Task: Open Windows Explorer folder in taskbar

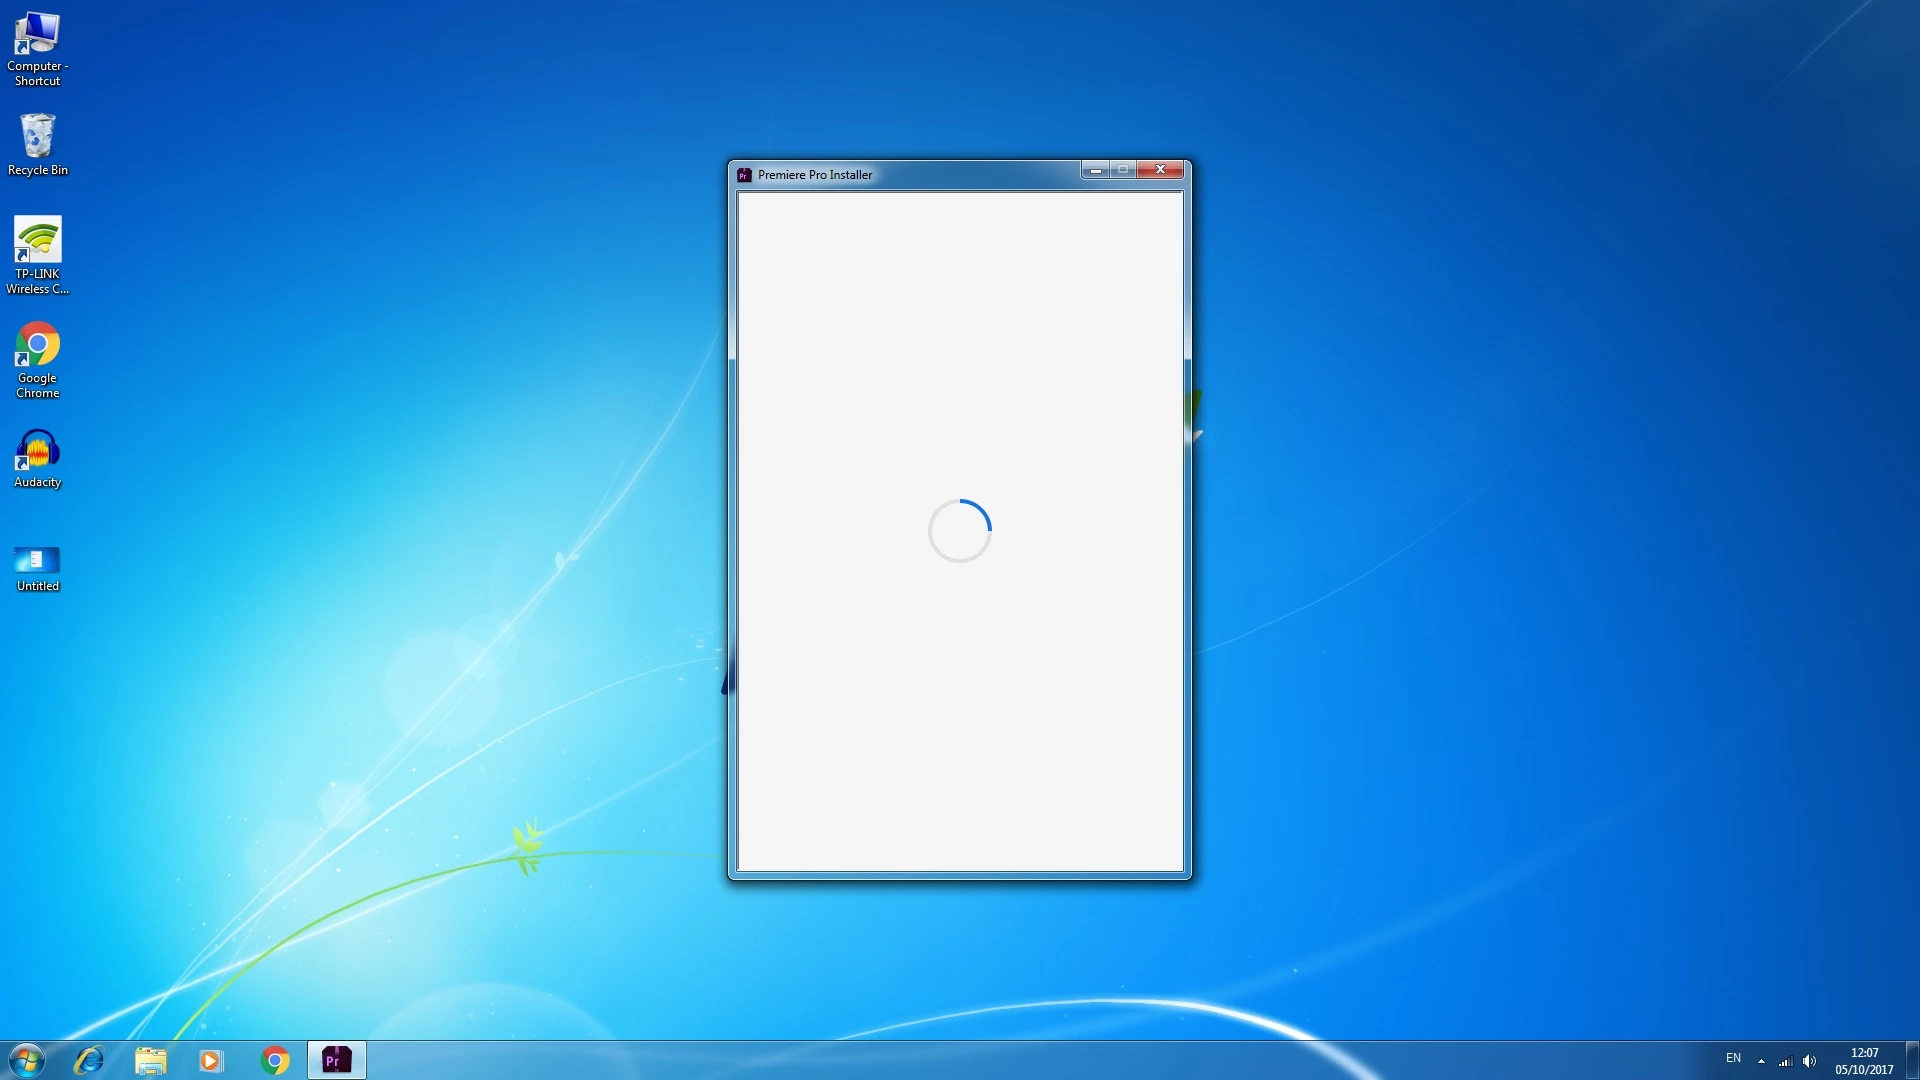Action: pyautogui.click(x=150, y=1060)
